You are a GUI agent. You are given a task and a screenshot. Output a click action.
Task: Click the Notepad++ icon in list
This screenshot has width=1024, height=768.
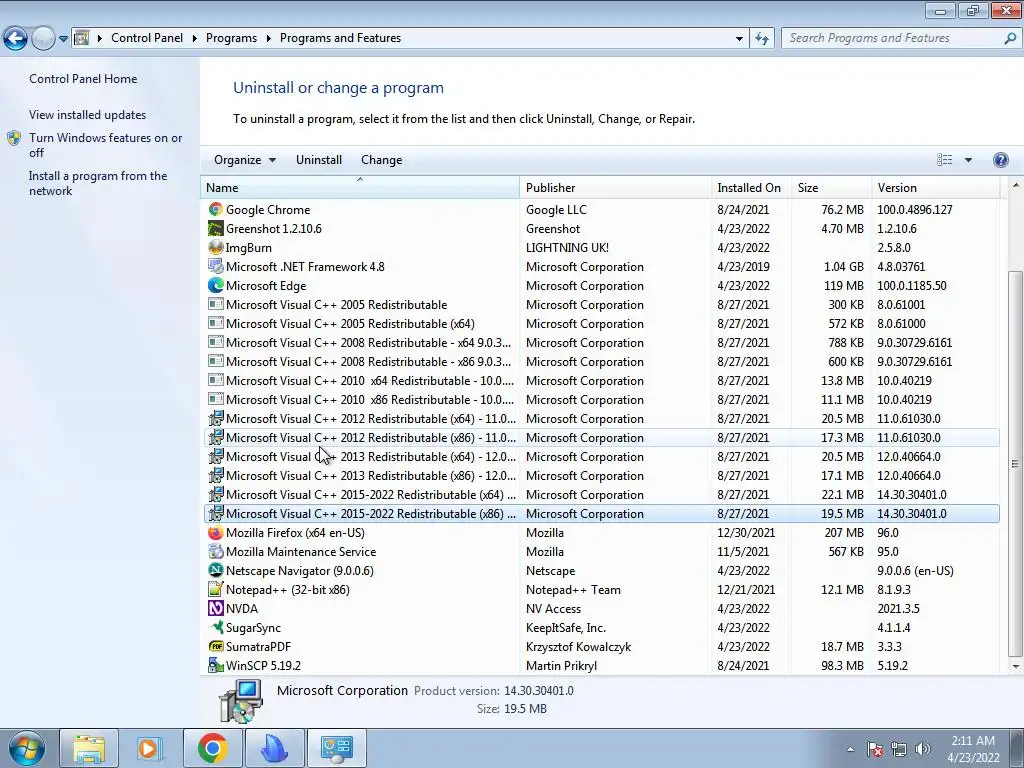coord(216,590)
